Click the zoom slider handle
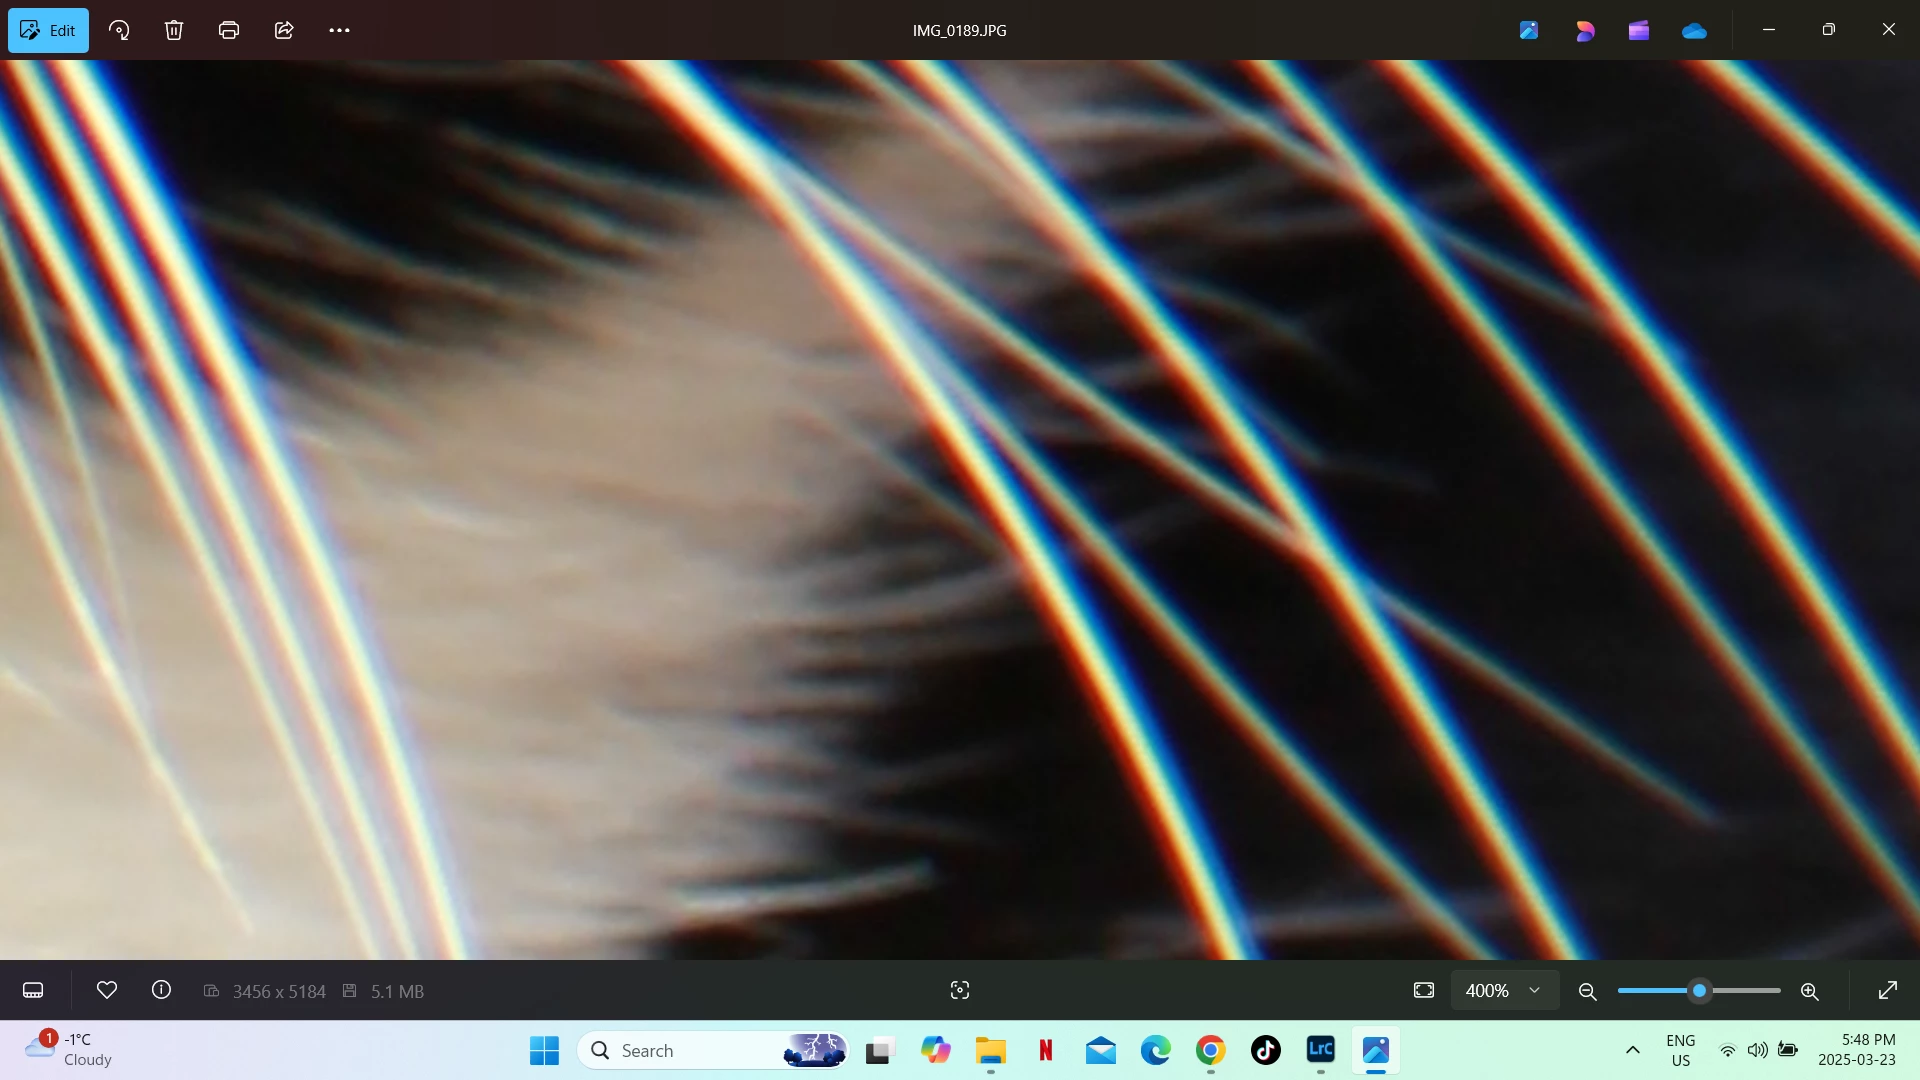 1699,991
